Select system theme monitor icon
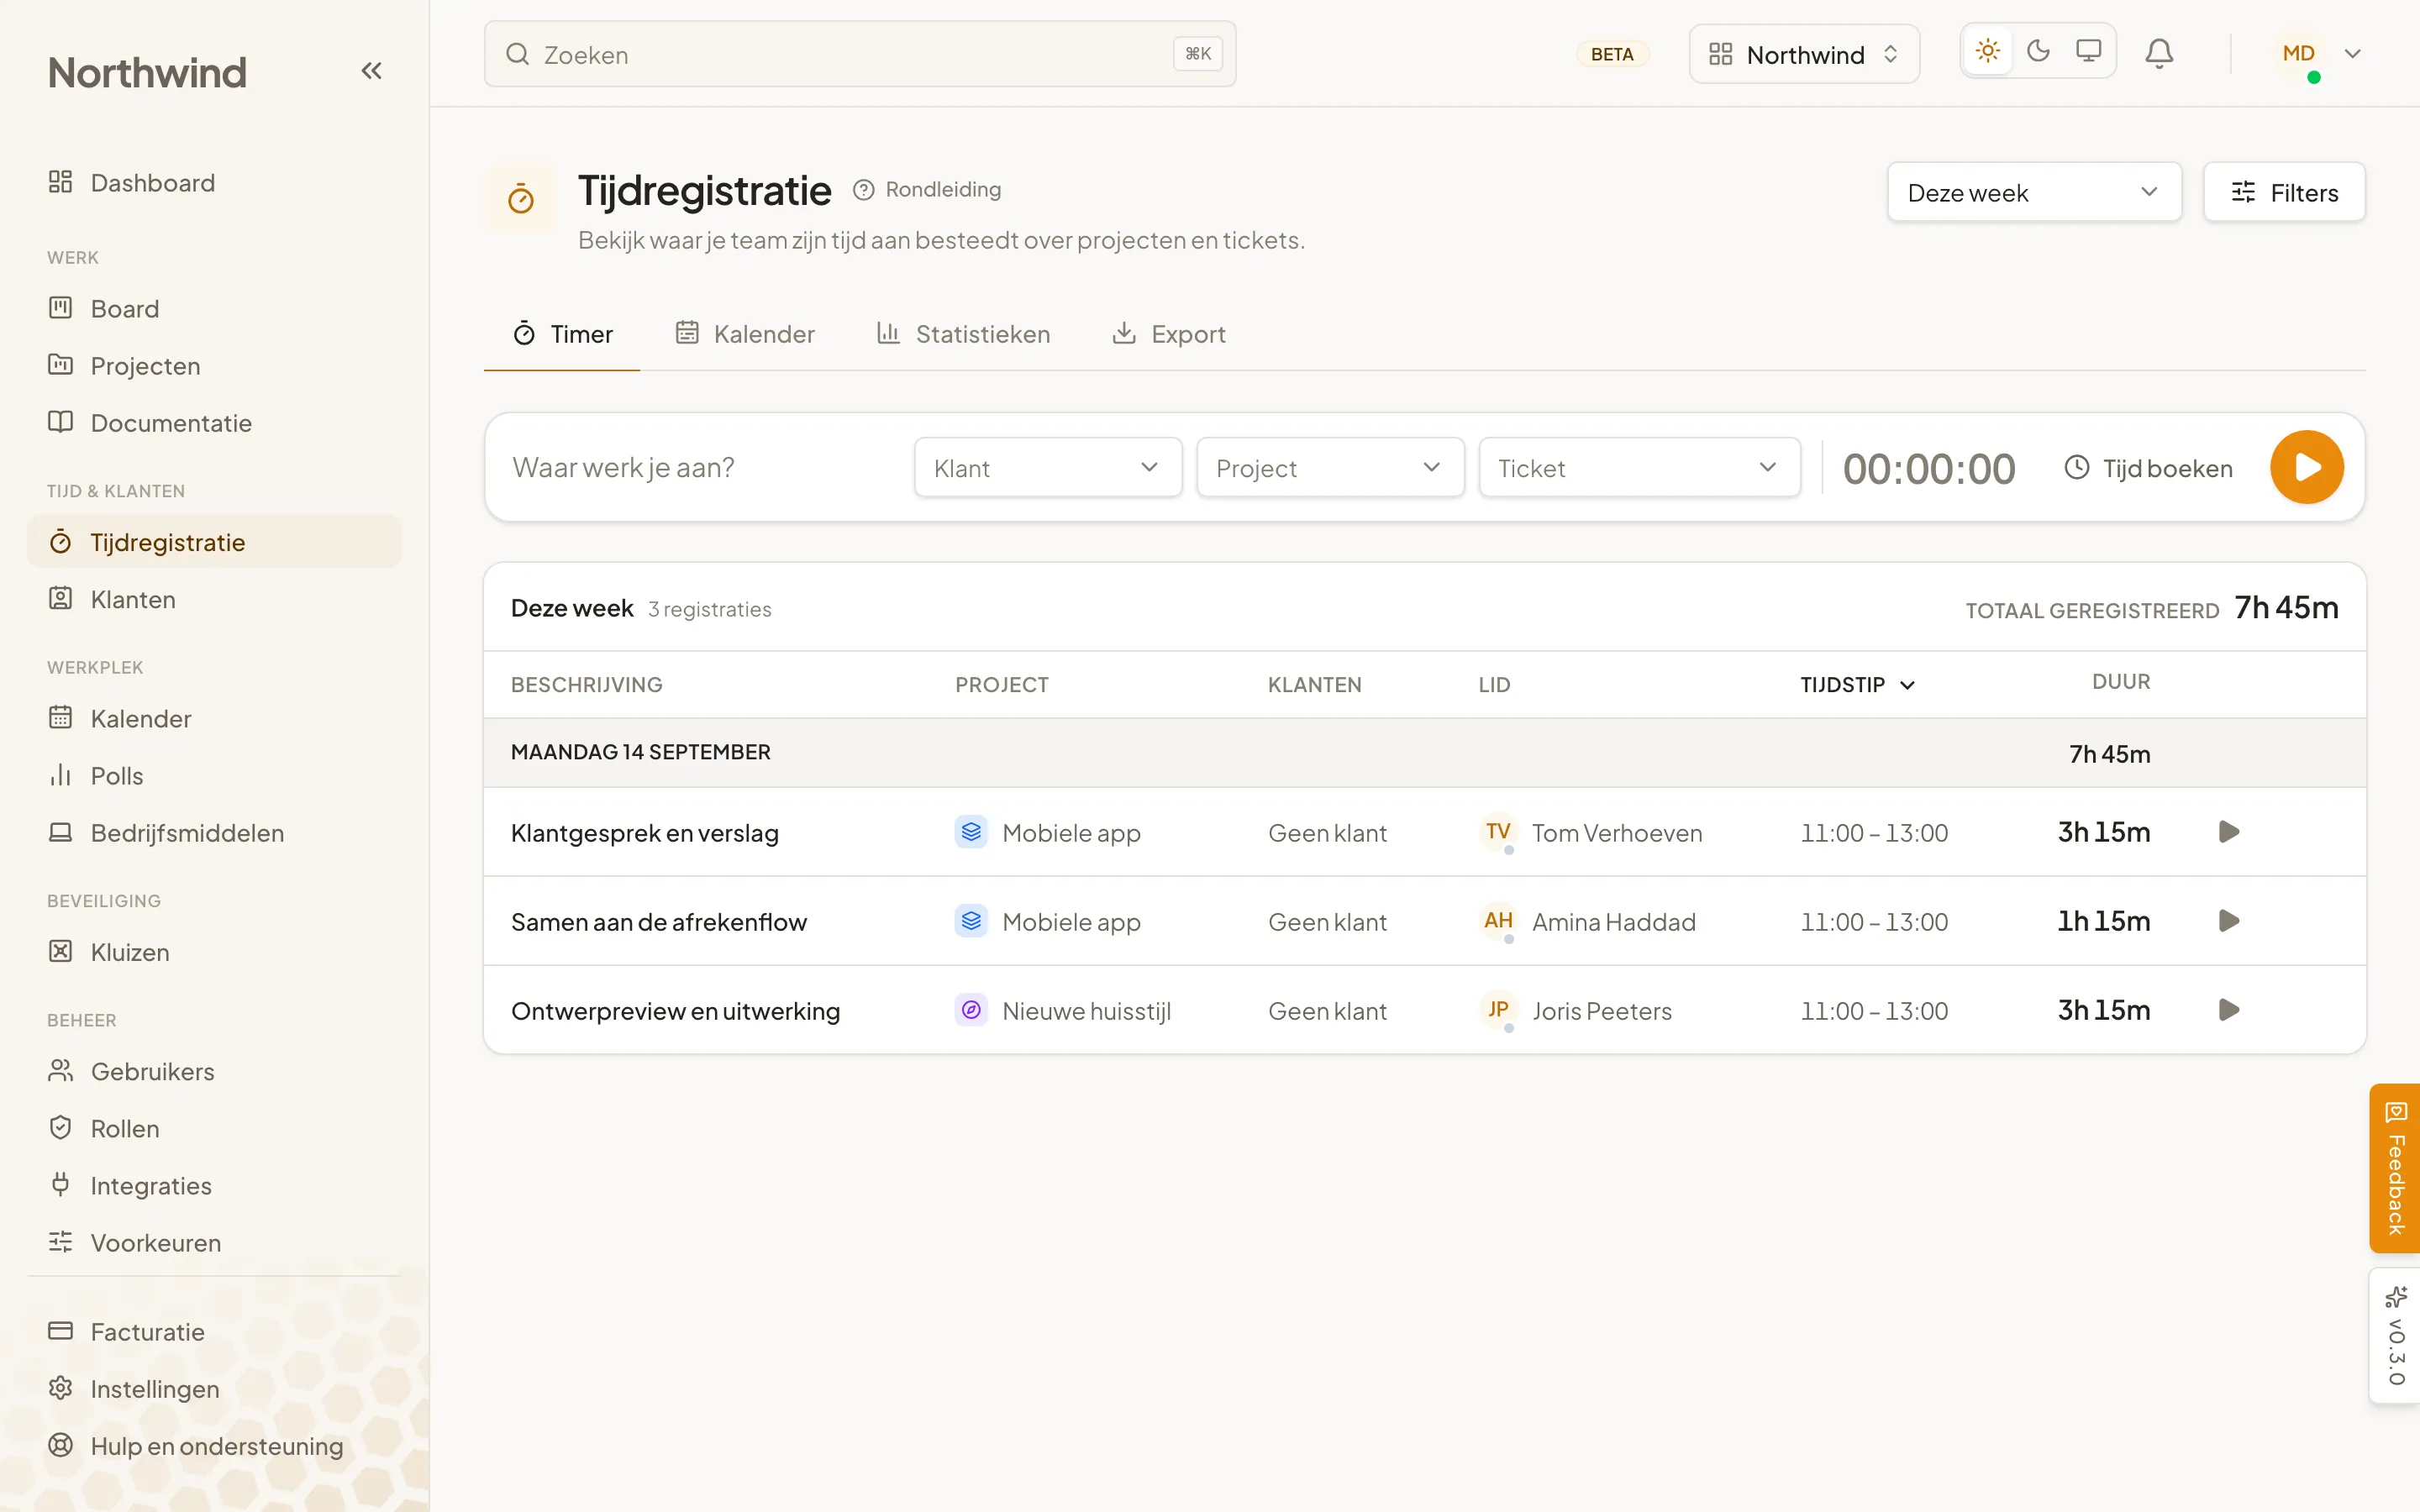This screenshot has height=1512, width=2420. tap(2088, 51)
